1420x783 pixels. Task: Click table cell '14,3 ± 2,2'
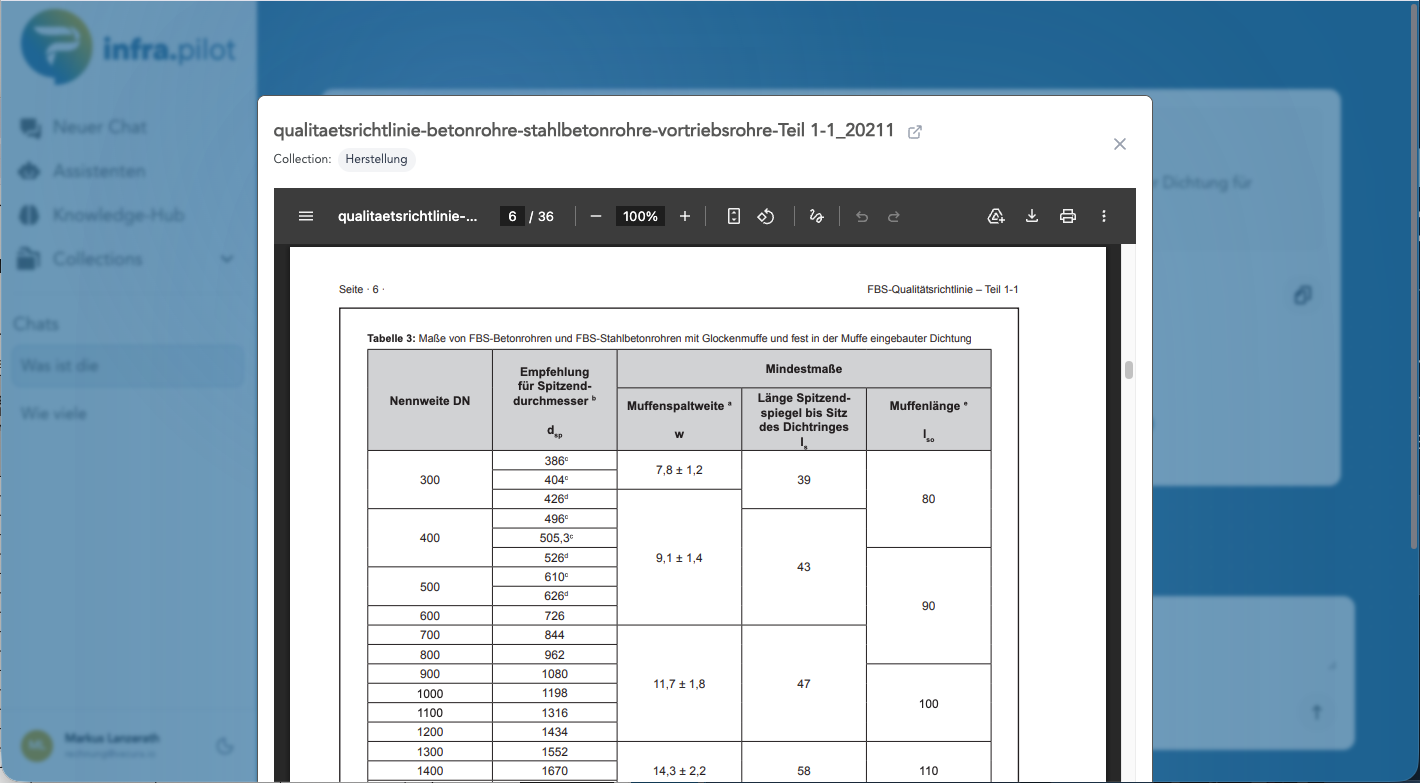point(679,771)
